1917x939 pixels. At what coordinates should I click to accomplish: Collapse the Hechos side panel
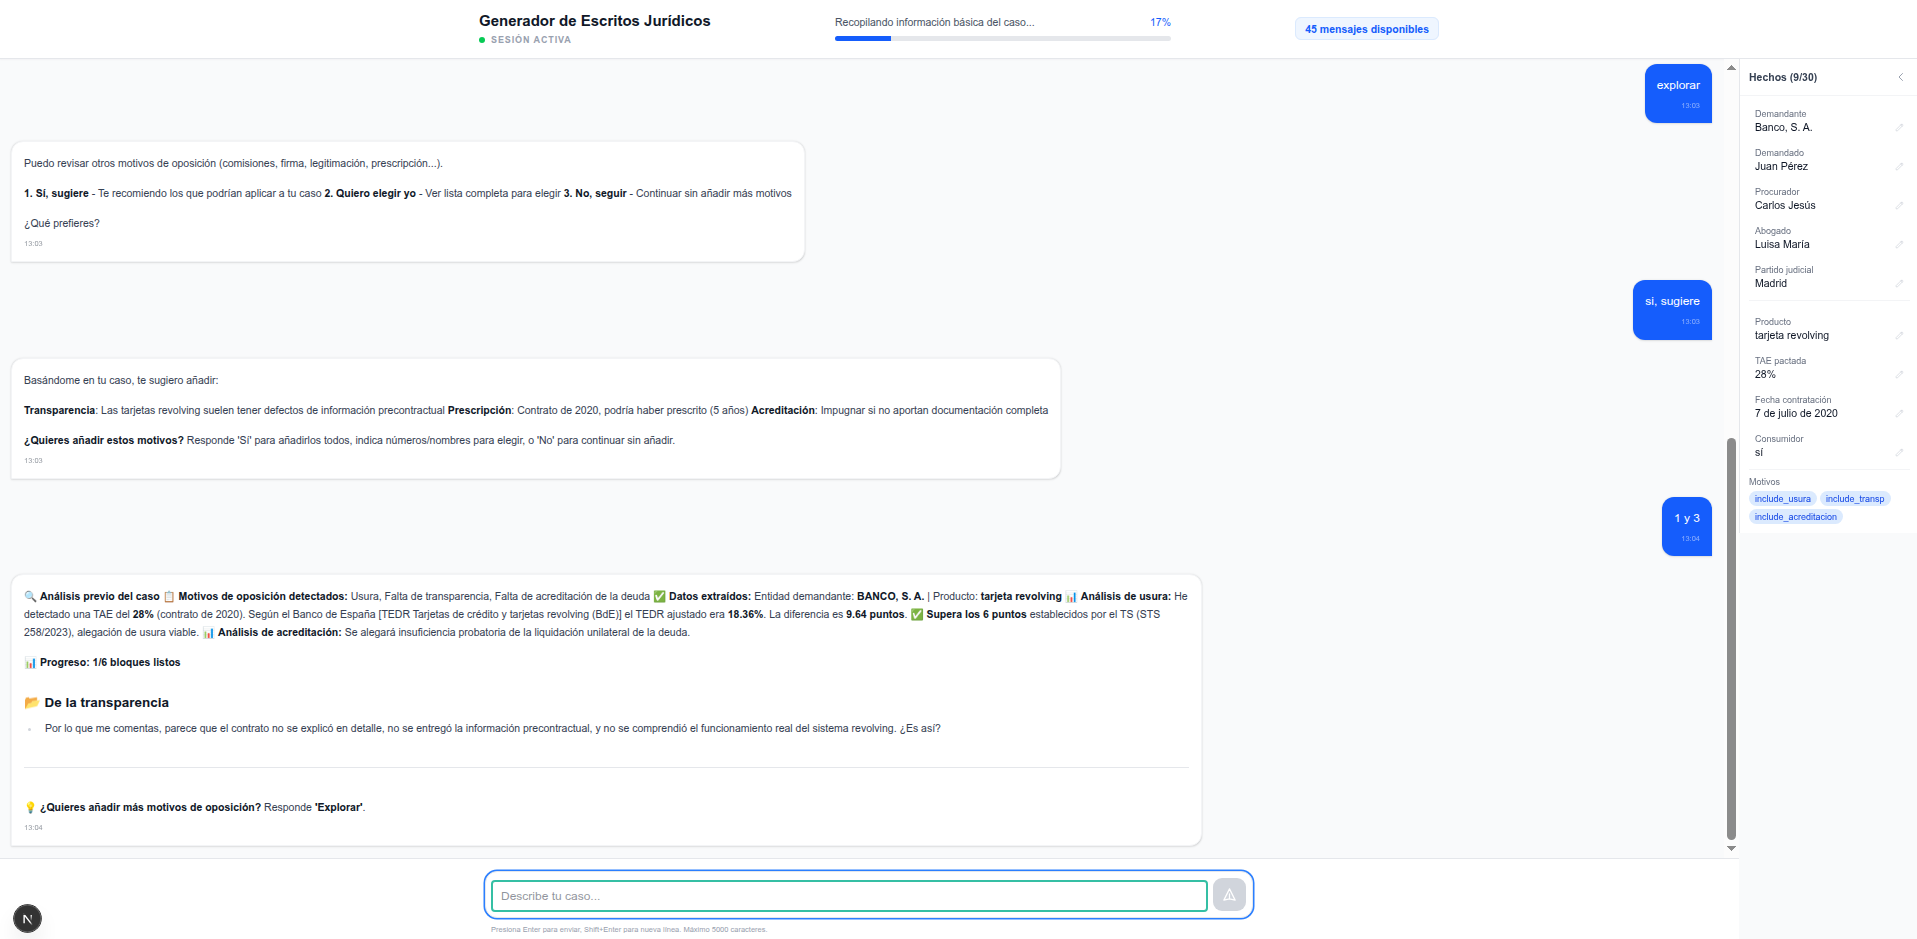(x=1900, y=77)
